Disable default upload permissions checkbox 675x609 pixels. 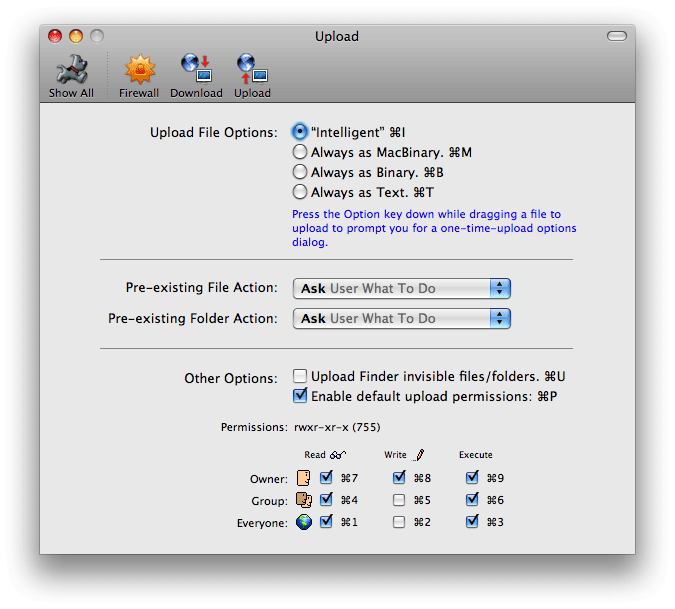(300, 396)
